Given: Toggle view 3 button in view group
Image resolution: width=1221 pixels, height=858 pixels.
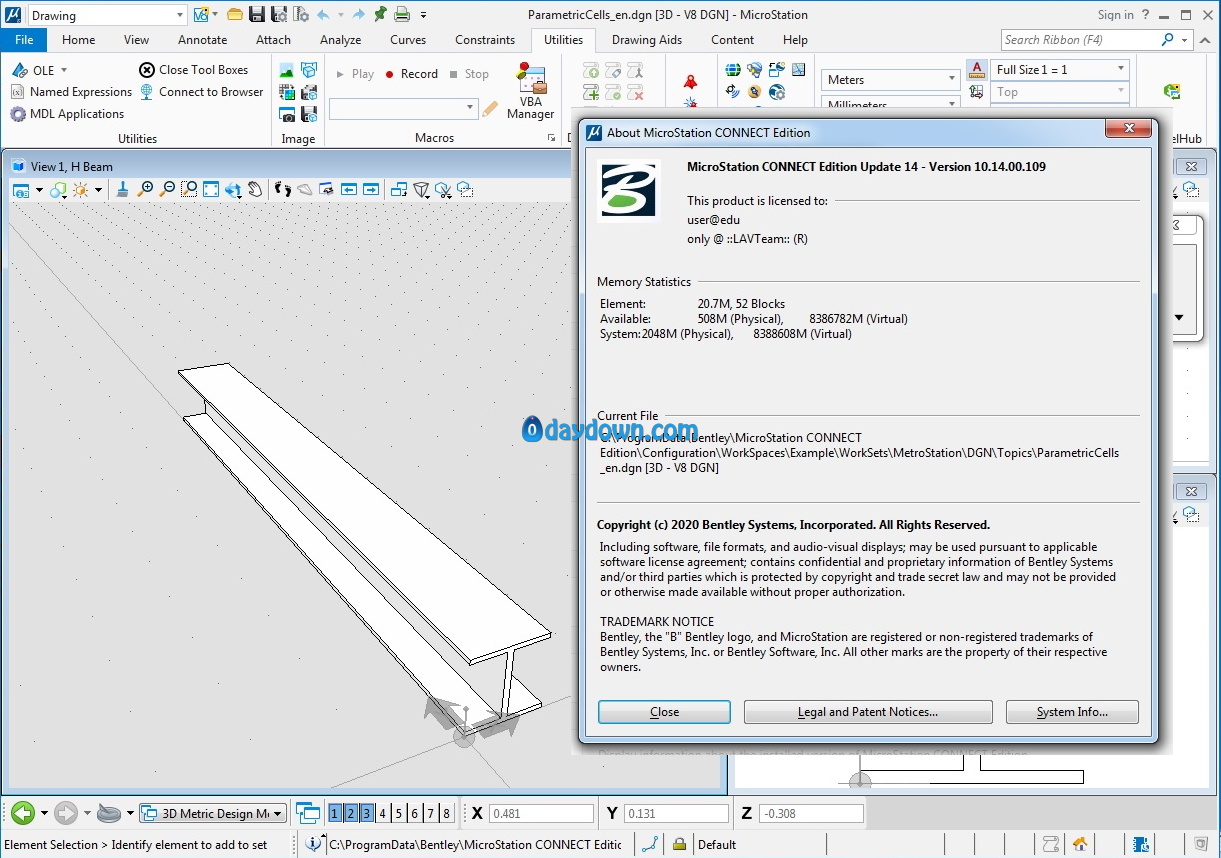Looking at the screenshot, I should coord(367,813).
